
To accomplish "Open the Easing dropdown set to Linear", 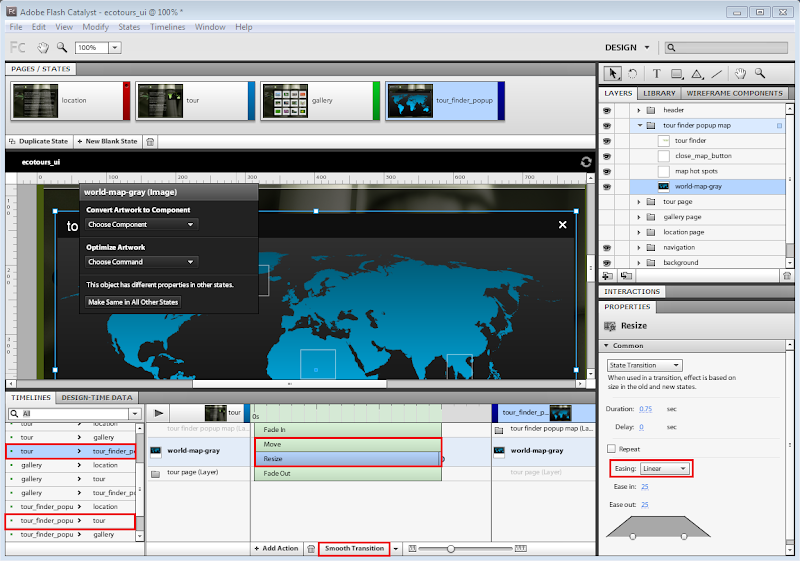I will (665, 468).
